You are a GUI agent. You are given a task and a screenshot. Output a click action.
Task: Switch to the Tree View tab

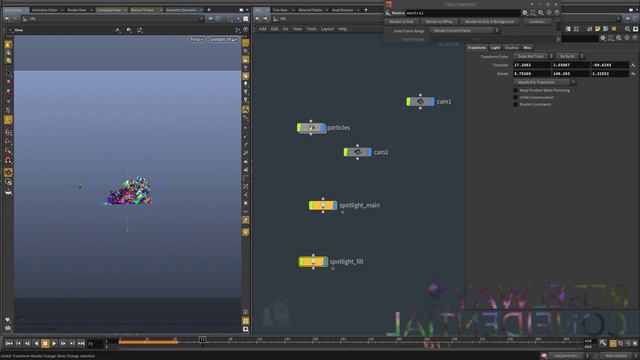(x=280, y=10)
